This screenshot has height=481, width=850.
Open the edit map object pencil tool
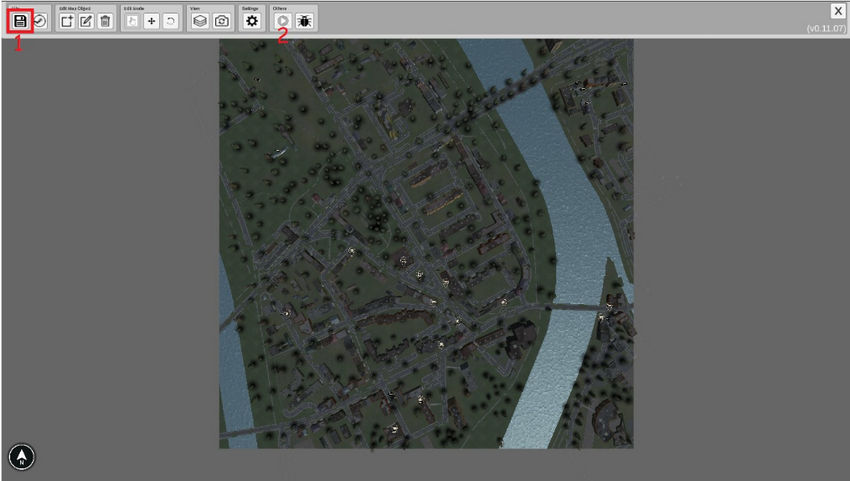pos(86,21)
